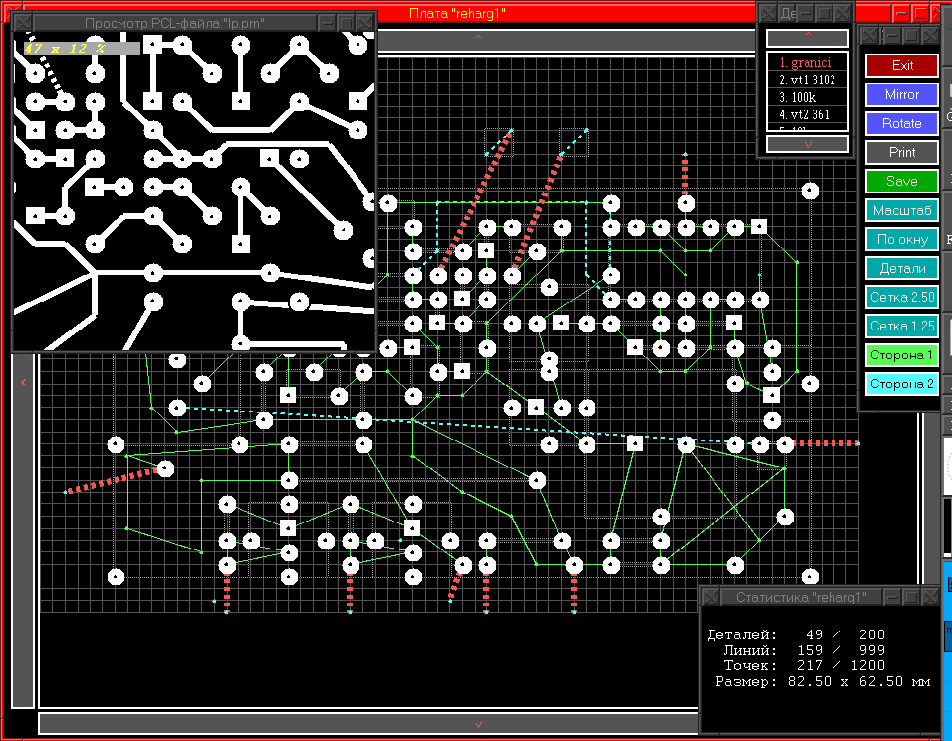
Task: Open the Масштаб scale option
Action: coord(902,210)
